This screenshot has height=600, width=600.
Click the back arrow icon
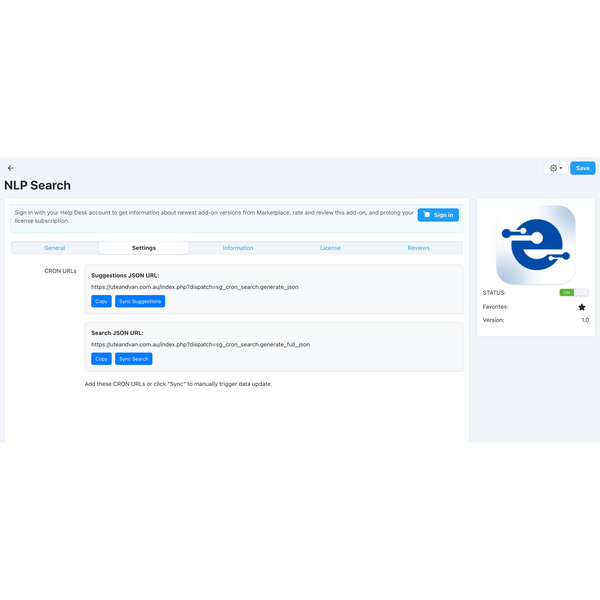(x=11, y=168)
